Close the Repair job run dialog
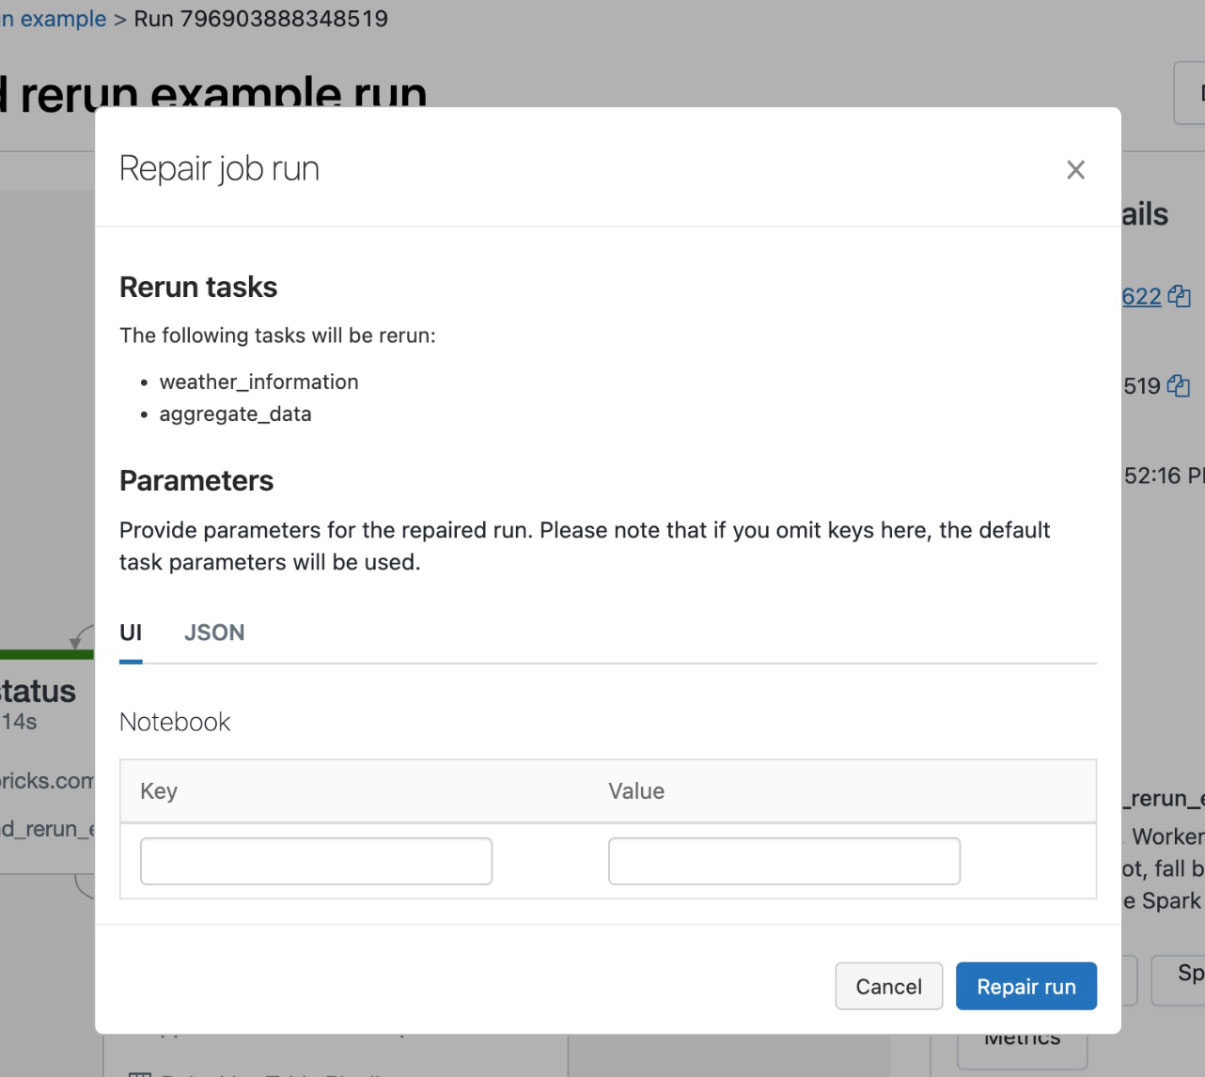This screenshot has width=1205, height=1077. coord(1075,170)
